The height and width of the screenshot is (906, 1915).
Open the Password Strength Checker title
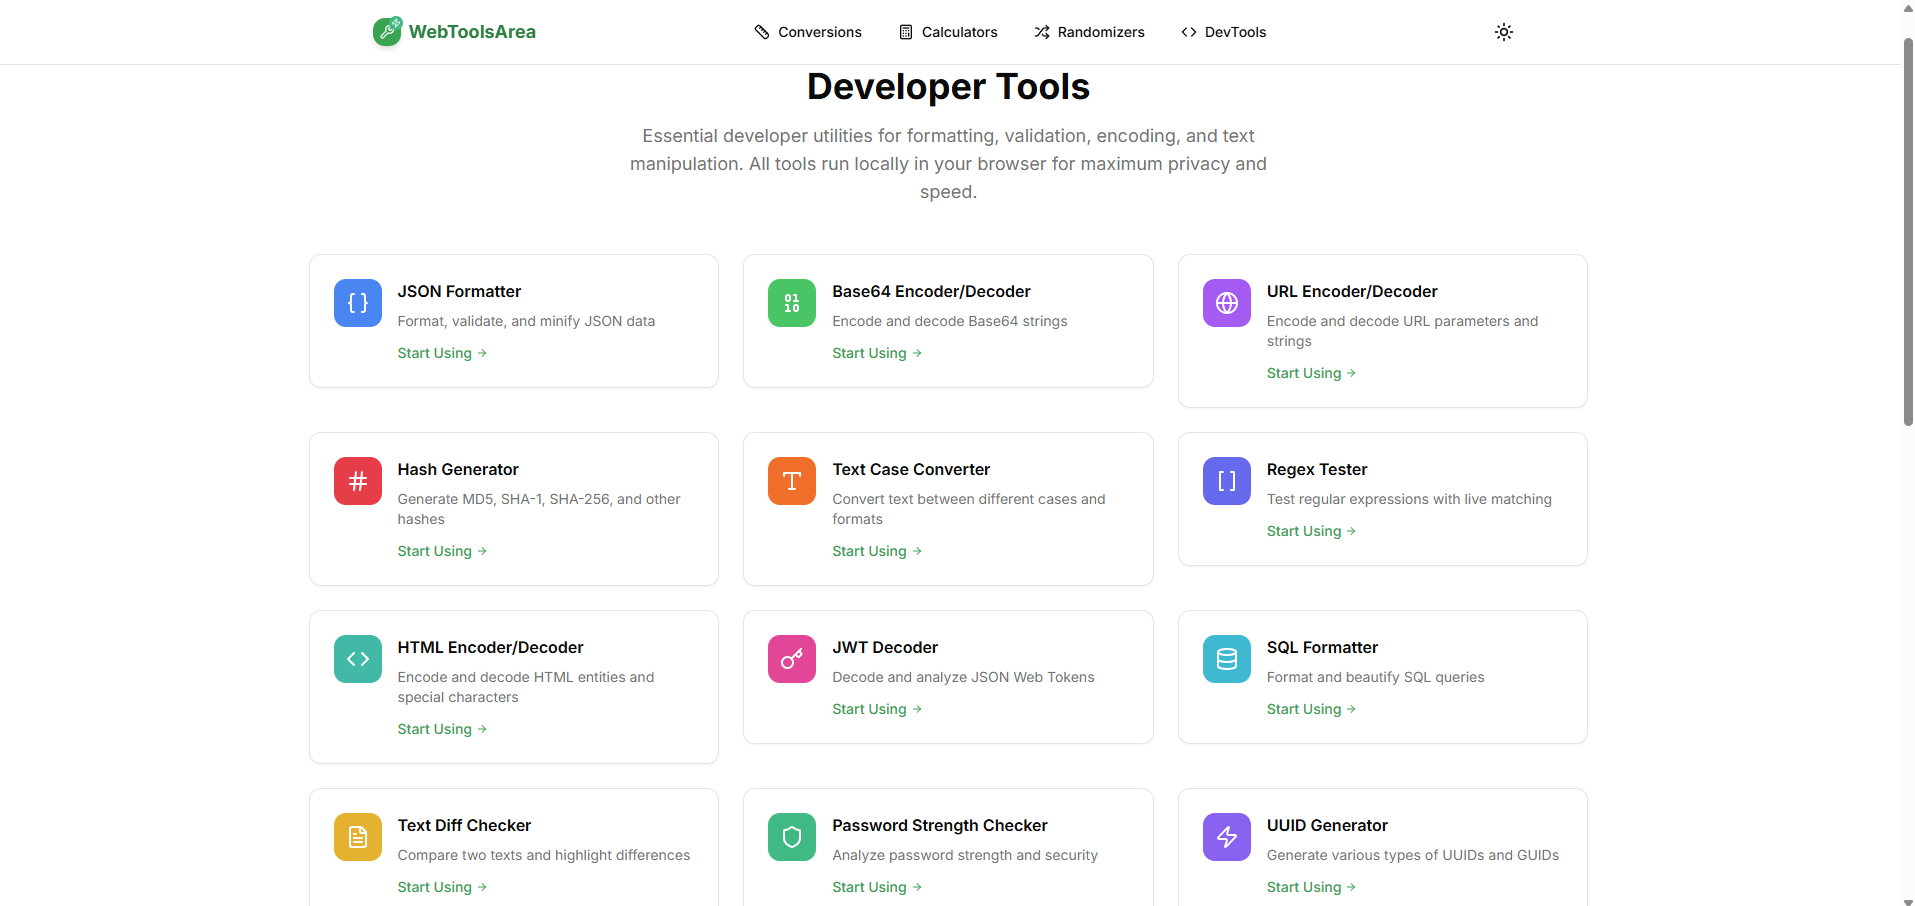(x=940, y=825)
